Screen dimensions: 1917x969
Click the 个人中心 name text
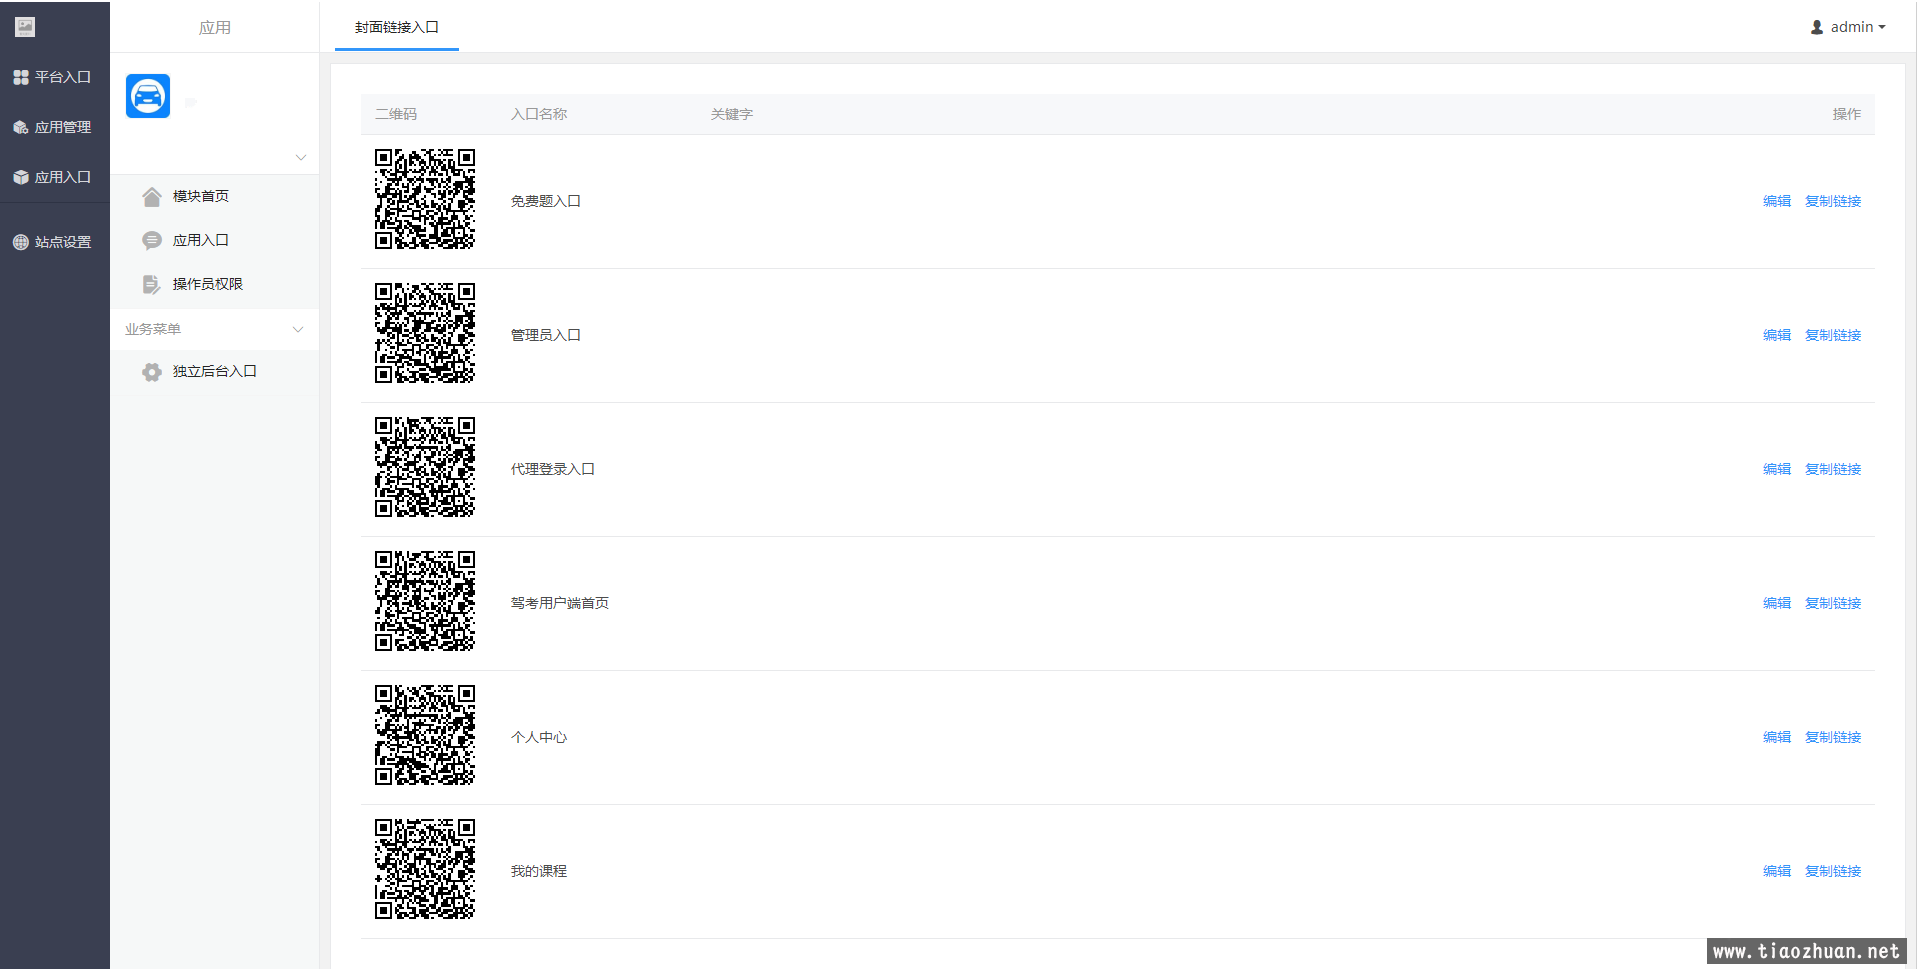click(539, 737)
